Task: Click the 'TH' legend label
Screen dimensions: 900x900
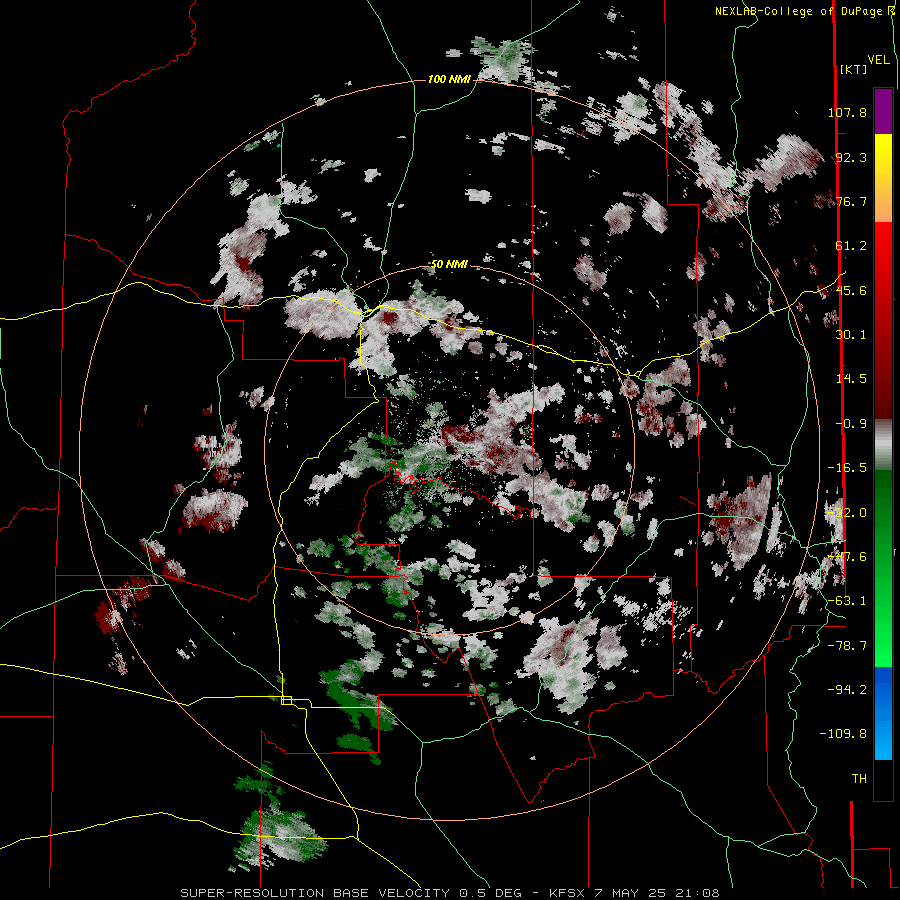Action: 859,779
